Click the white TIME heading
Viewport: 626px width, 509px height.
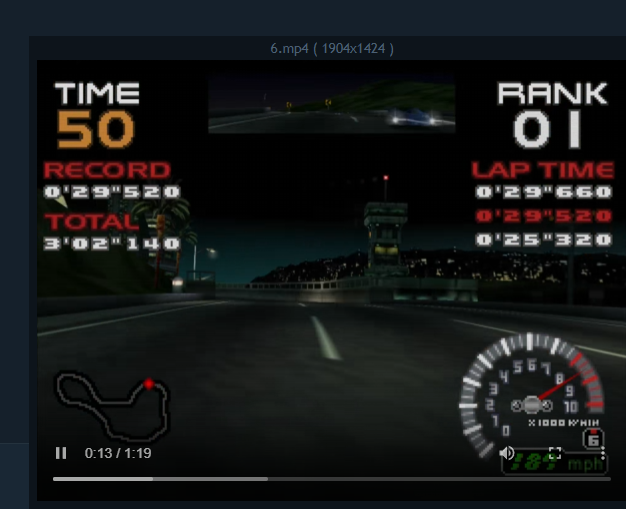tap(97, 93)
